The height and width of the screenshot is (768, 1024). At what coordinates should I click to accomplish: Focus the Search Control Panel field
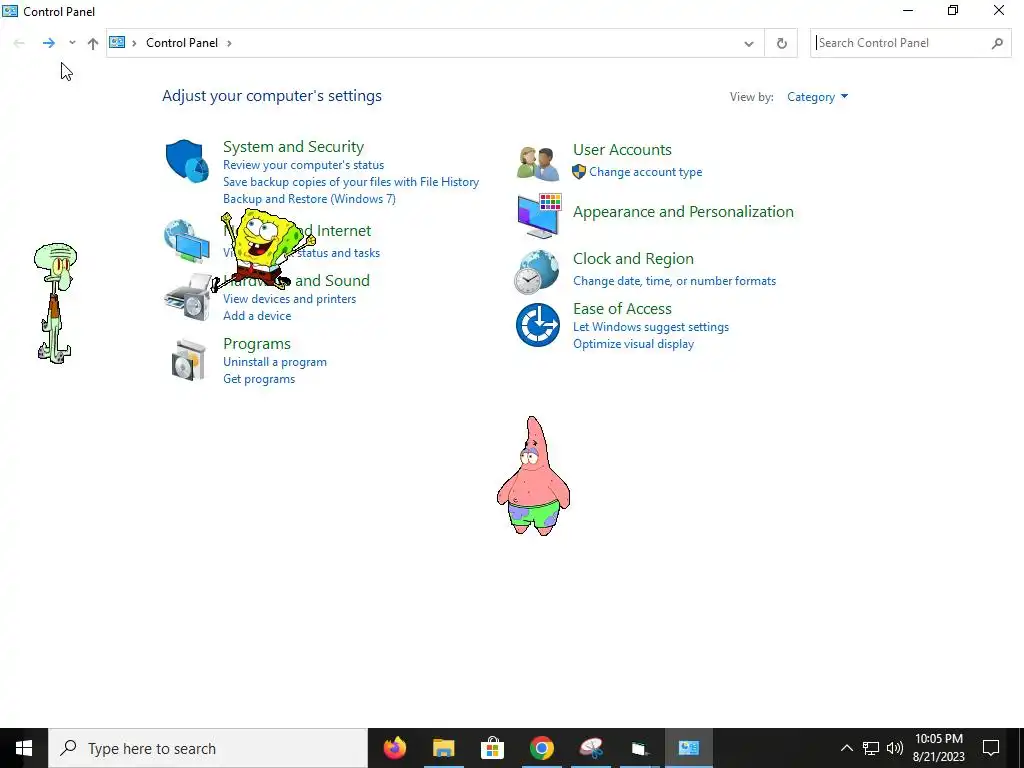[x=910, y=43]
